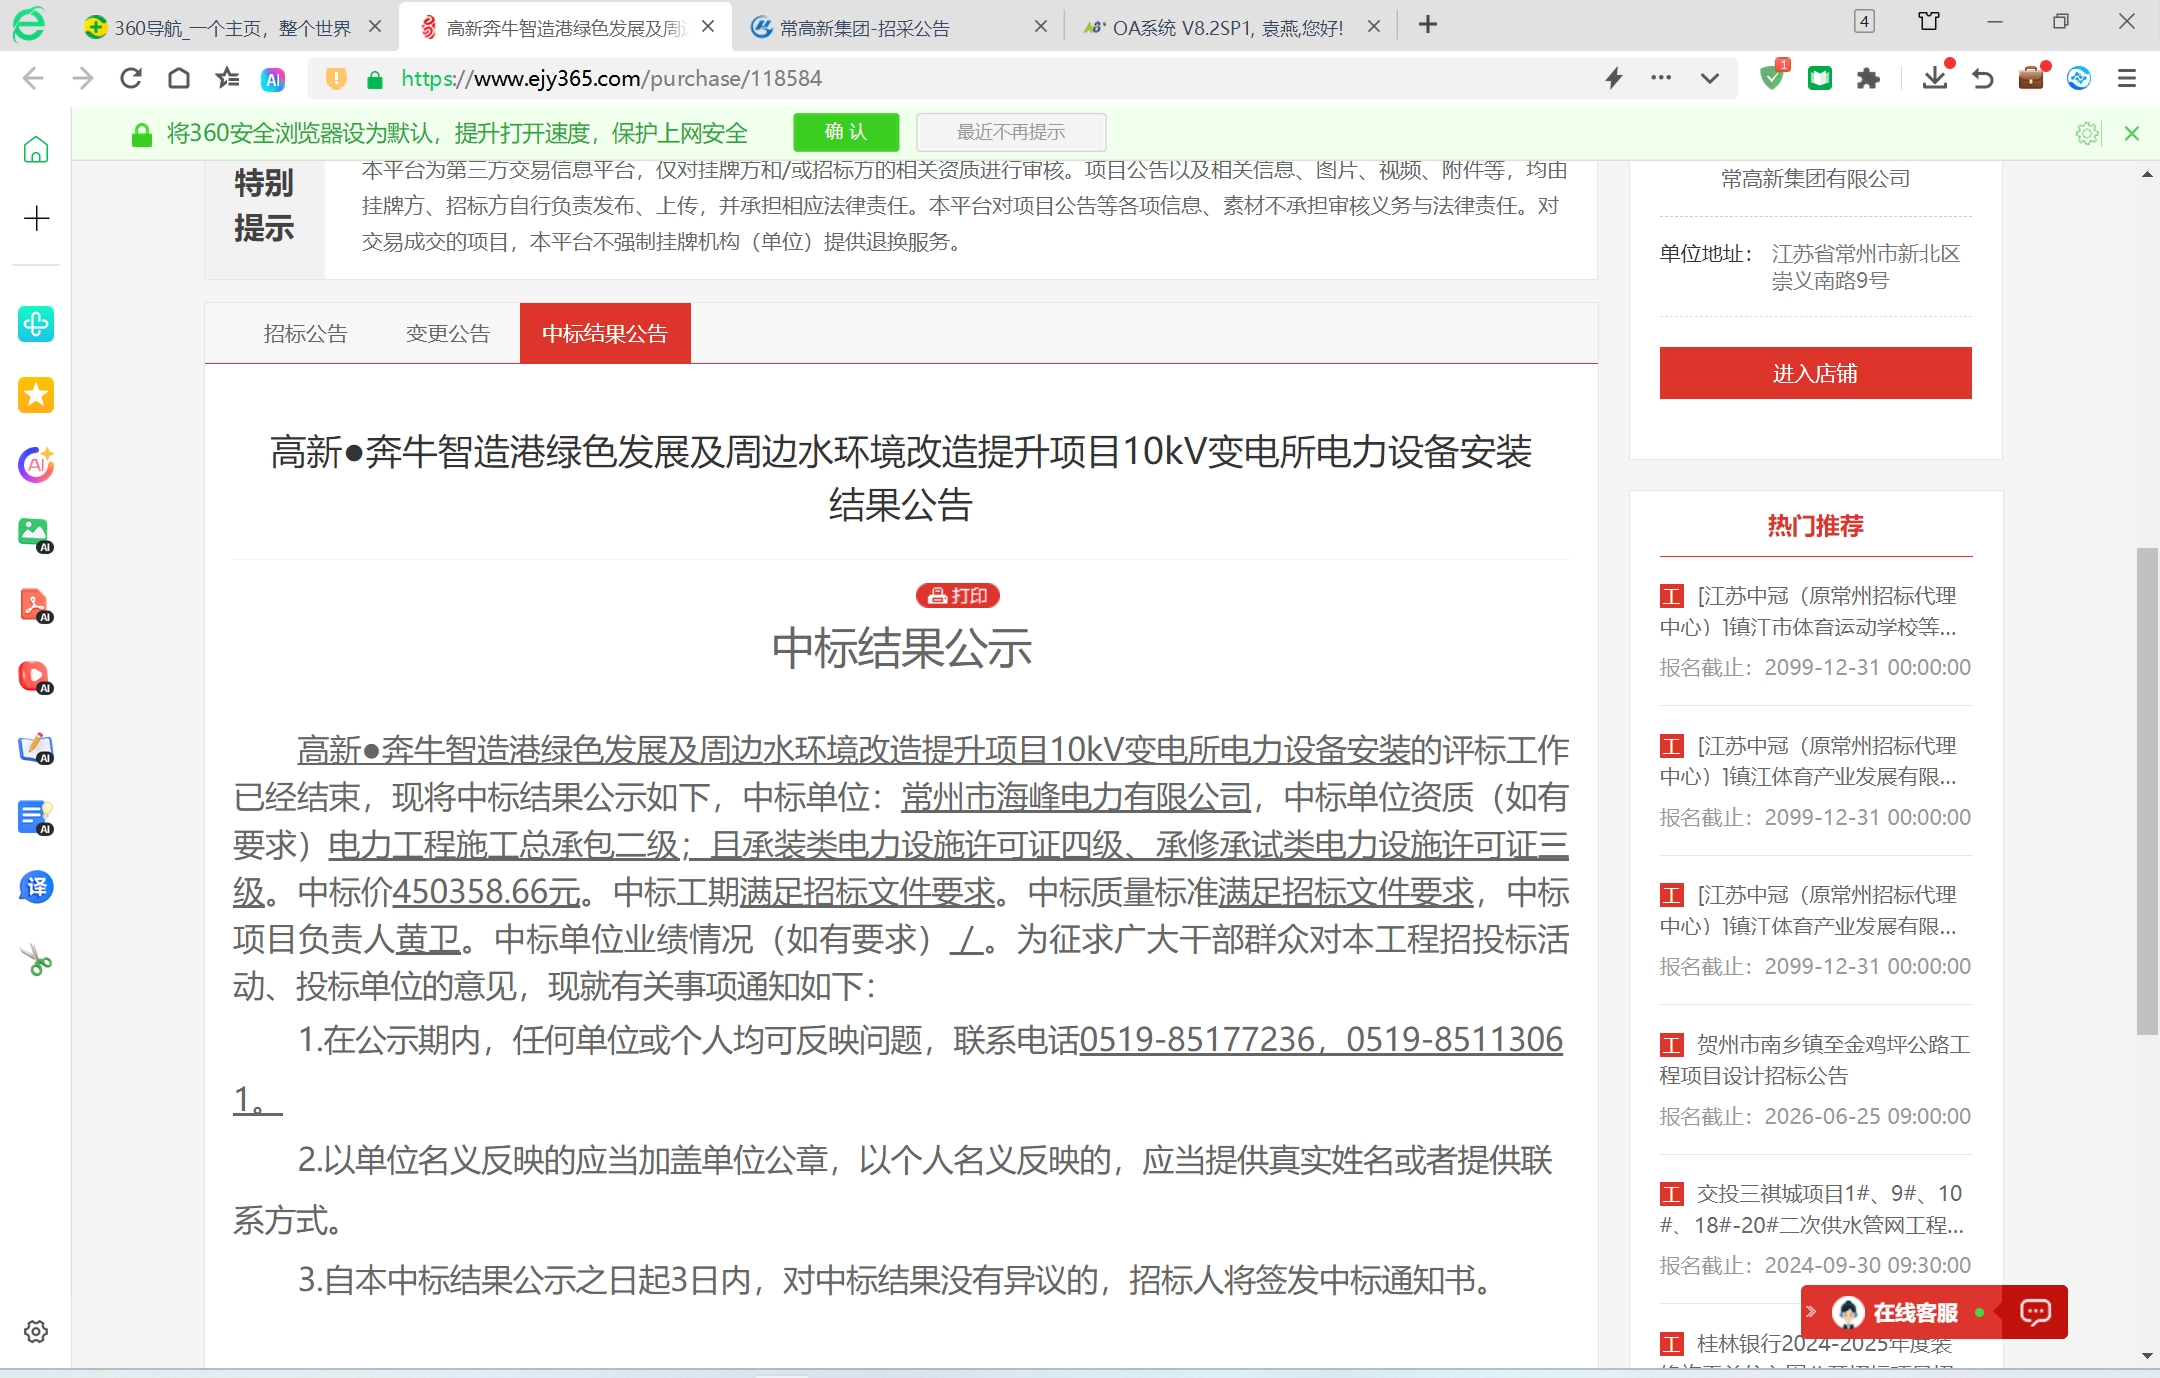Open the briefcase toolbox icon
The height and width of the screenshot is (1378, 2160).
2031,77
